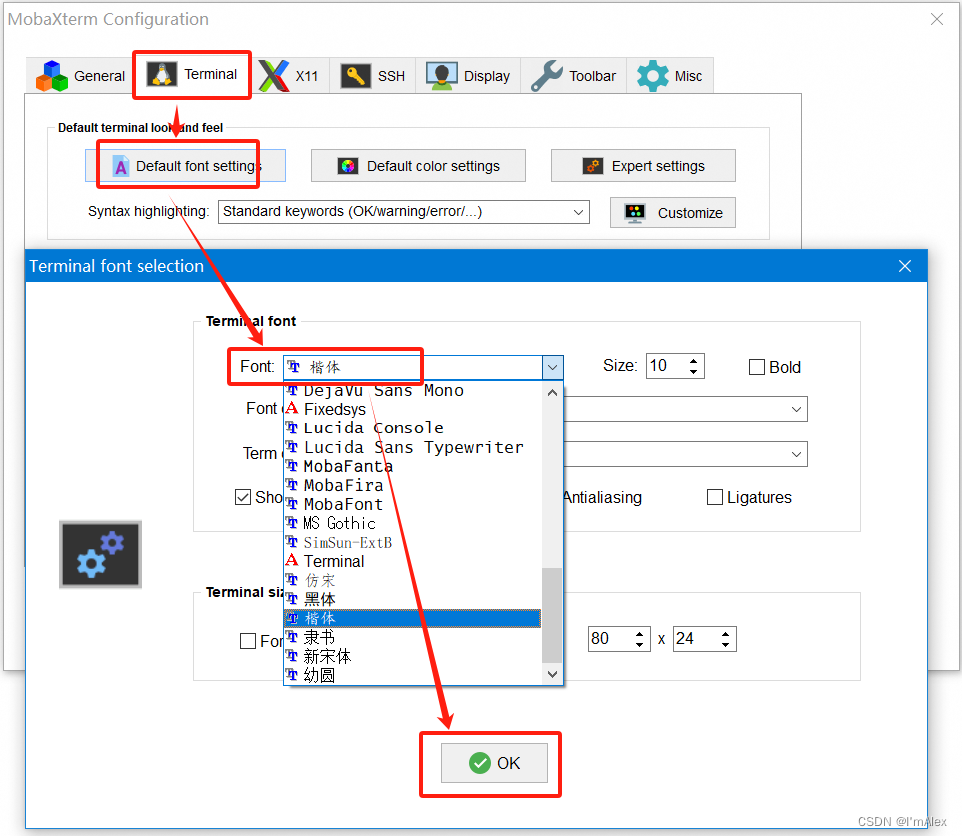Screen dimensions: 962x836
Task: Expand the Font combo box arrow
Action: tap(553, 367)
